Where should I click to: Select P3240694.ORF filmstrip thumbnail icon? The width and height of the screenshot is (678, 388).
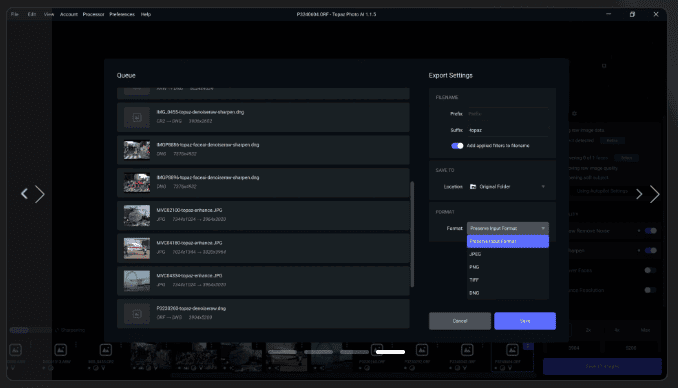point(512,350)
